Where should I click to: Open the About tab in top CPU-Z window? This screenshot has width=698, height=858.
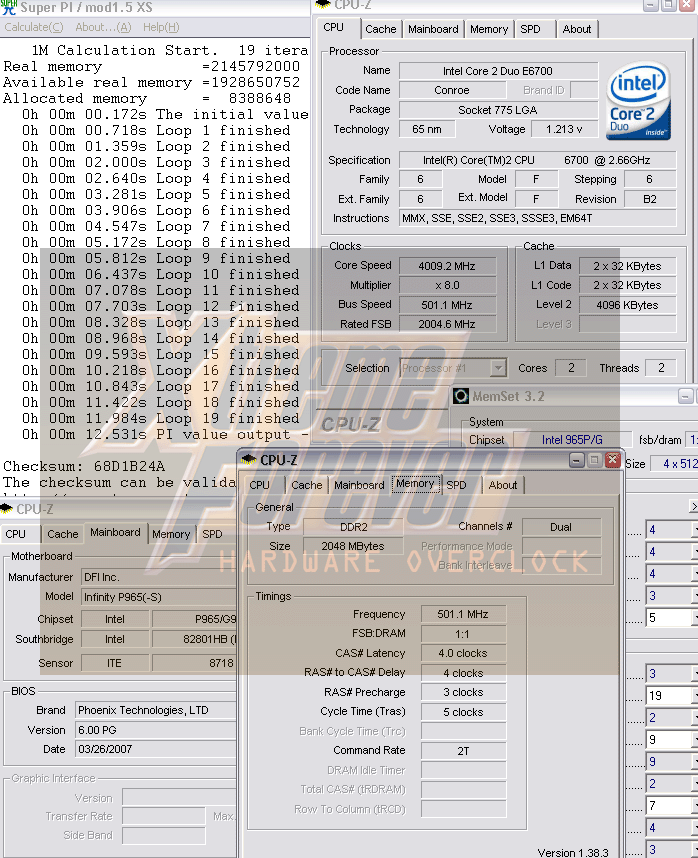(x=577, y=29)
